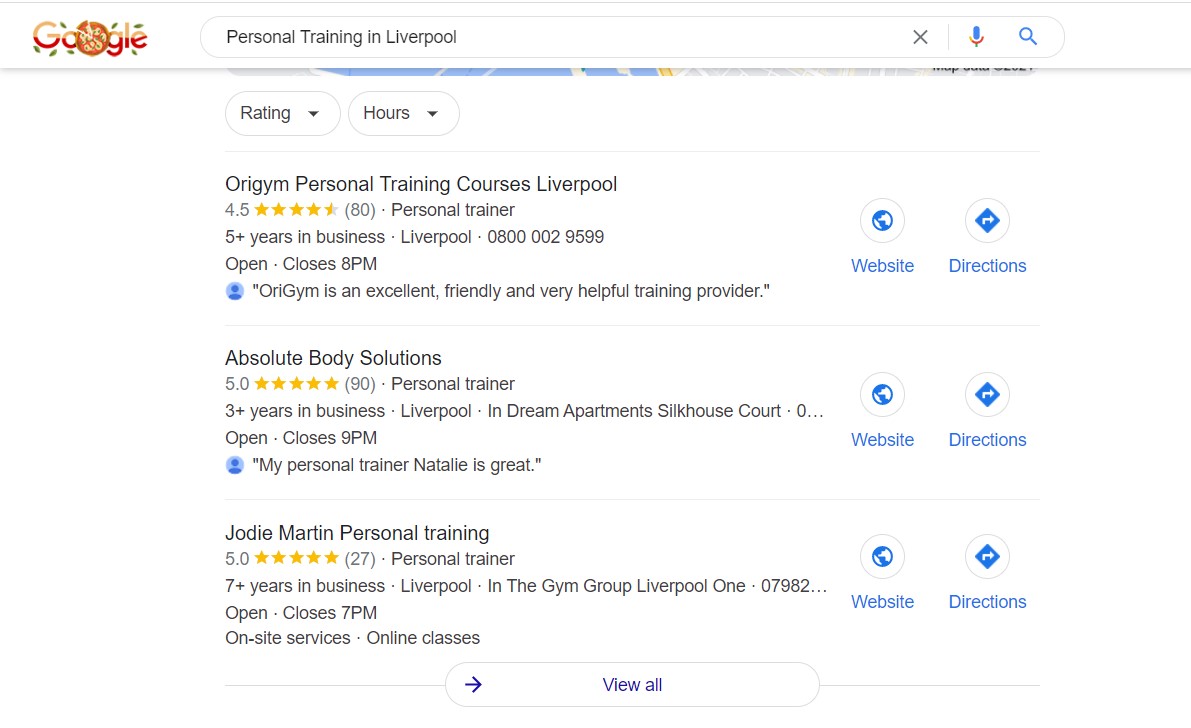Click the View all button
Screen dimensions: 1191x728
point(632,685)
